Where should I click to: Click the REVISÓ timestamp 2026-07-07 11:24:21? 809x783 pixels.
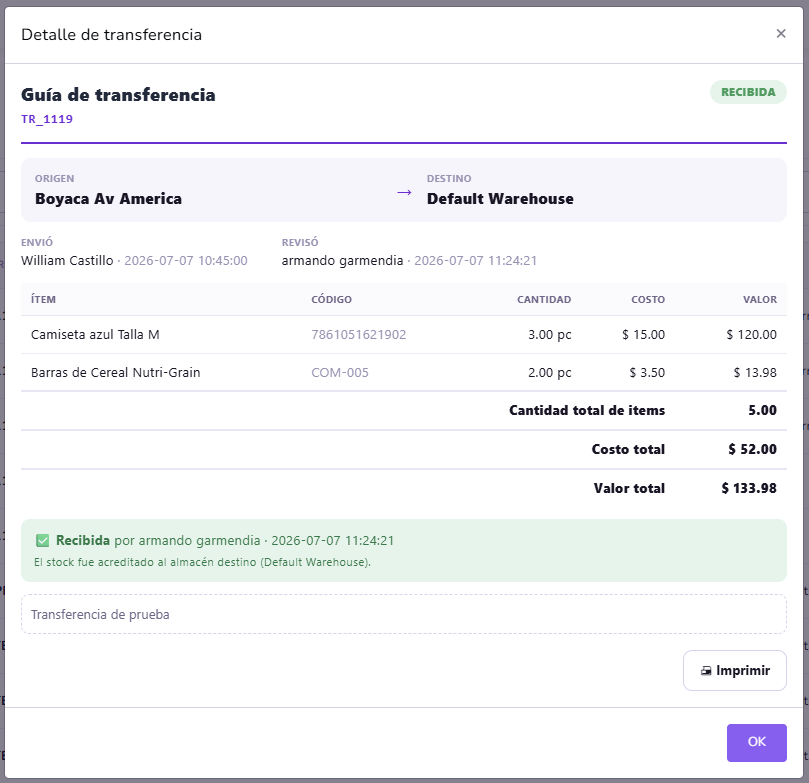(475, 260)
